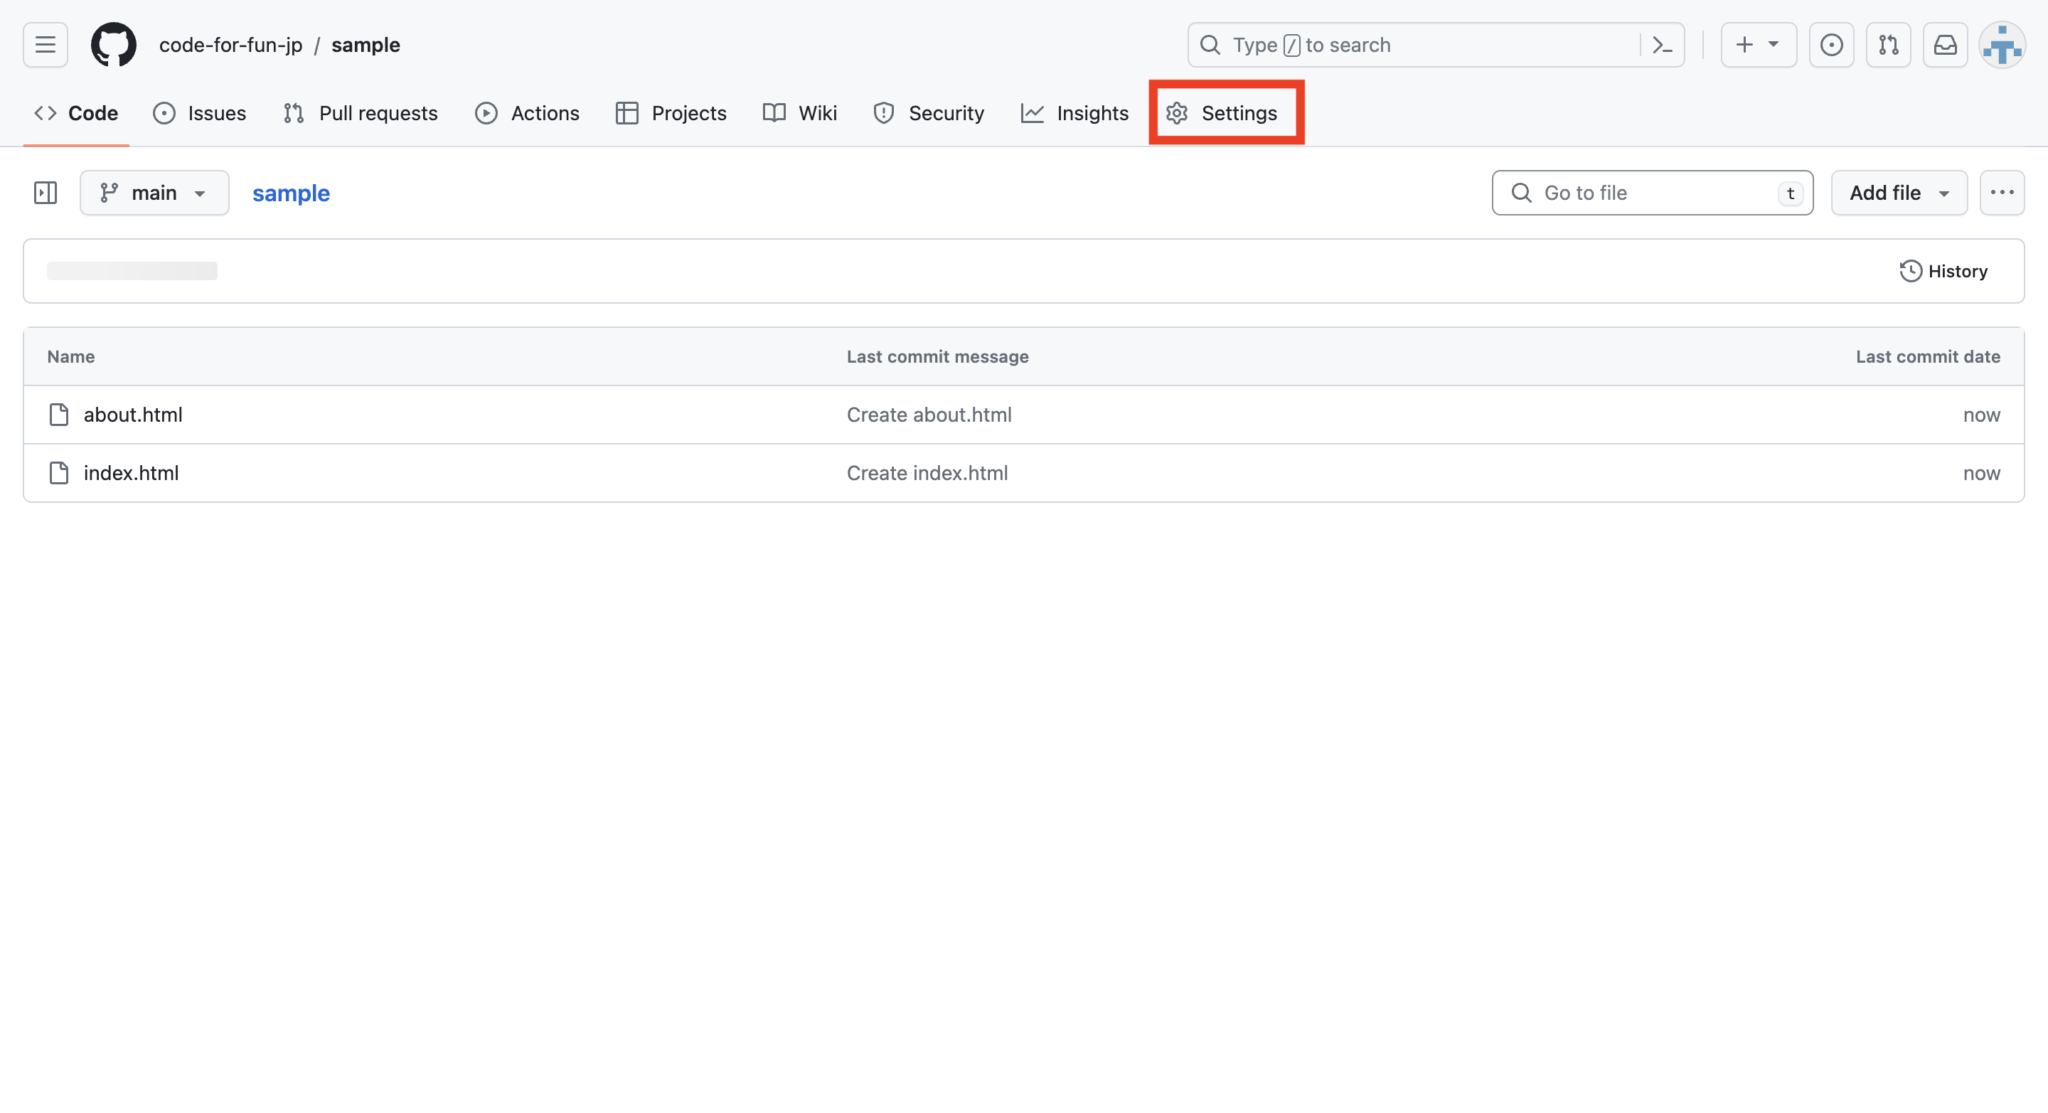Check your GitHub notifications inbox

[x=1945, y=44]
